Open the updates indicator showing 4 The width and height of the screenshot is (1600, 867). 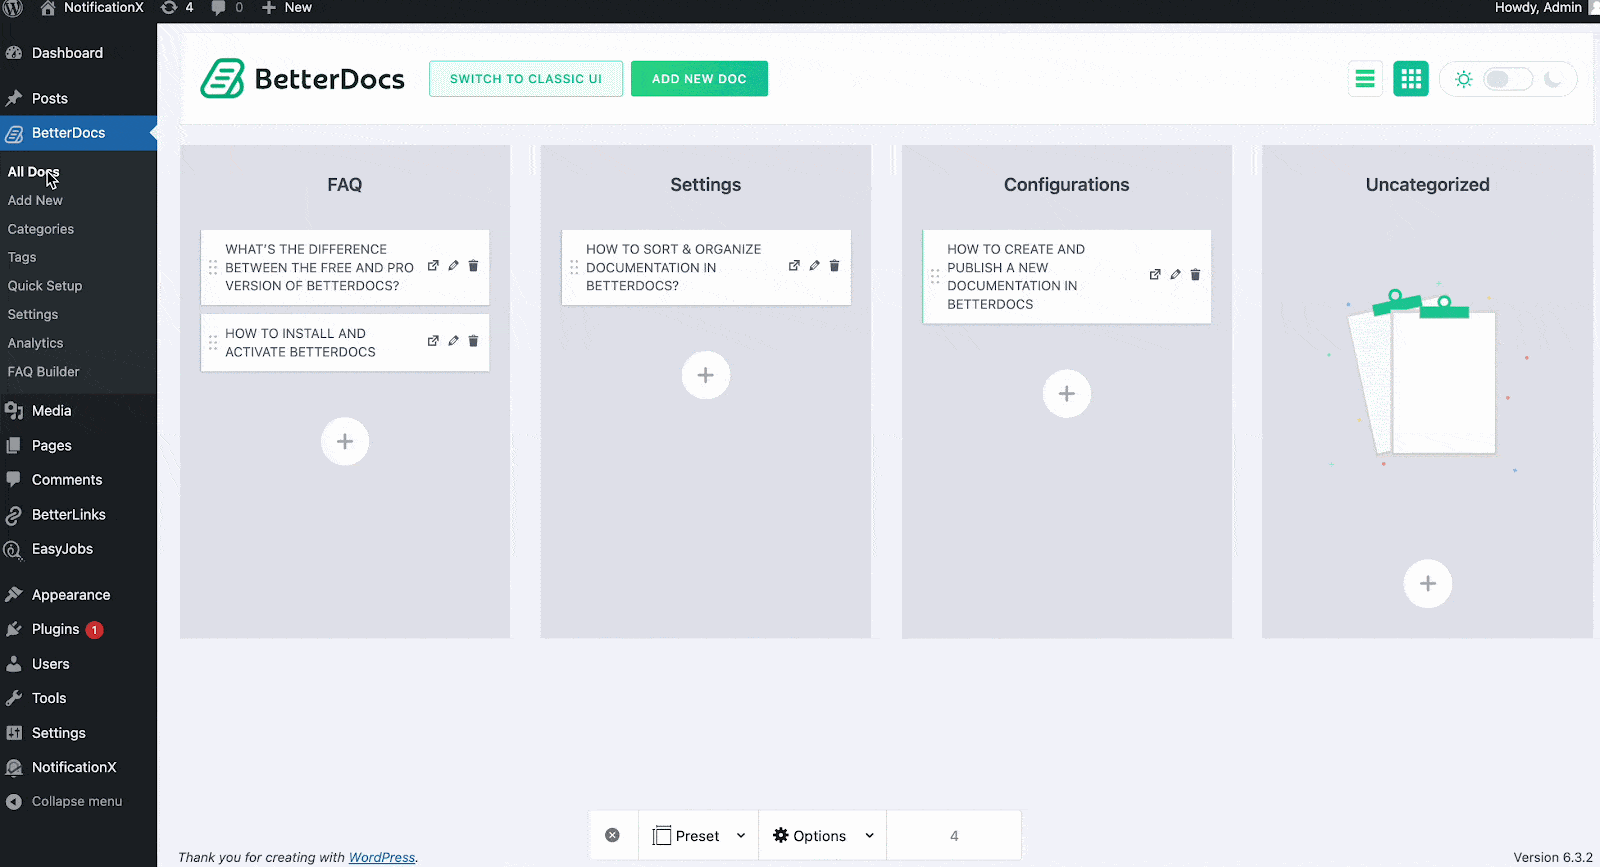click(x=177, y=8)
